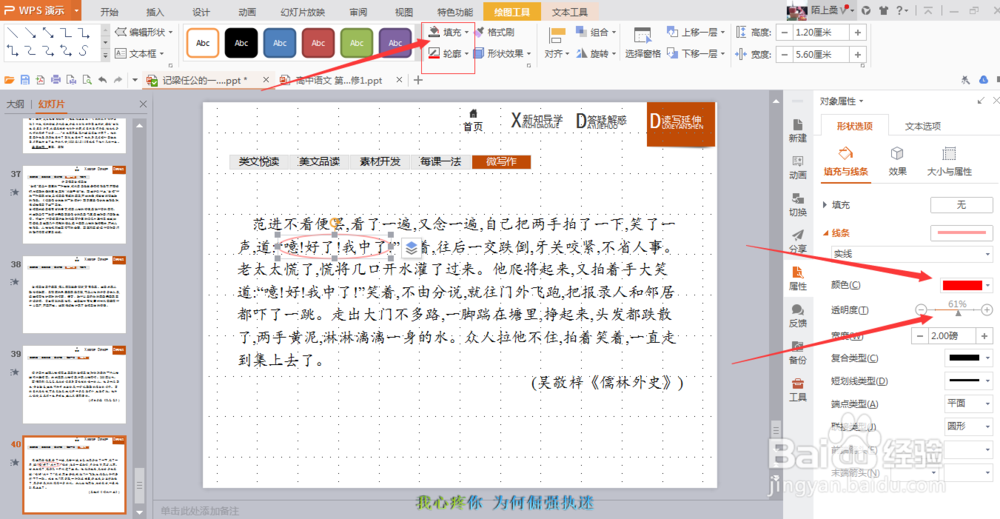Open the 选择窗格 selection pane
This screenshot has height=519, width=1000.
(642, 42)
